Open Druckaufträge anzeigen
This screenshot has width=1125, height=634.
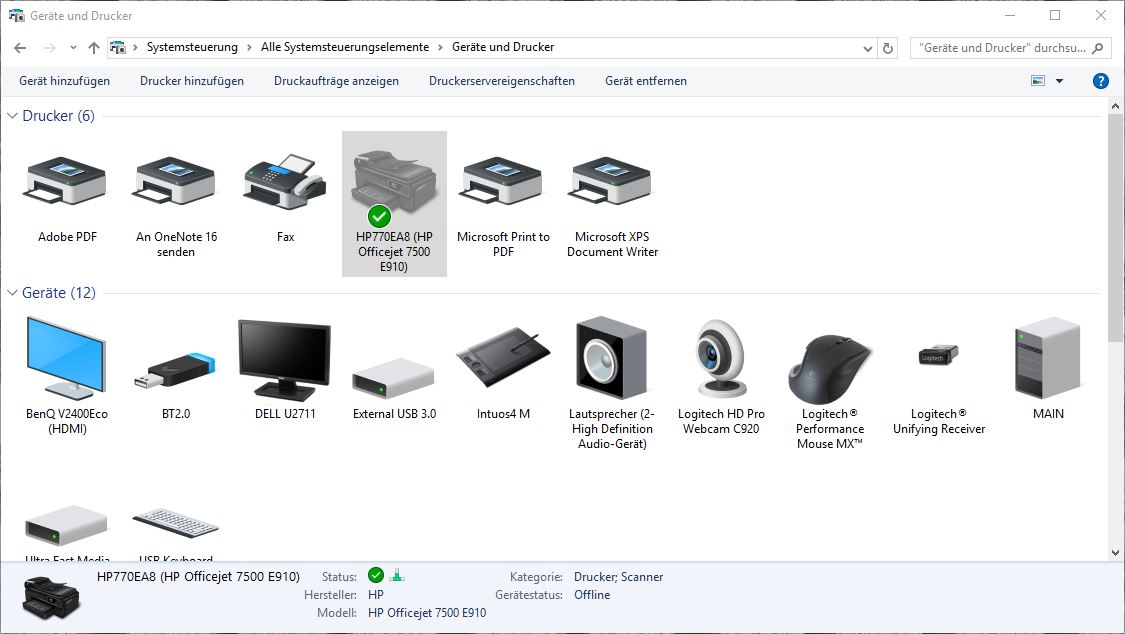[x=336, y=81]
